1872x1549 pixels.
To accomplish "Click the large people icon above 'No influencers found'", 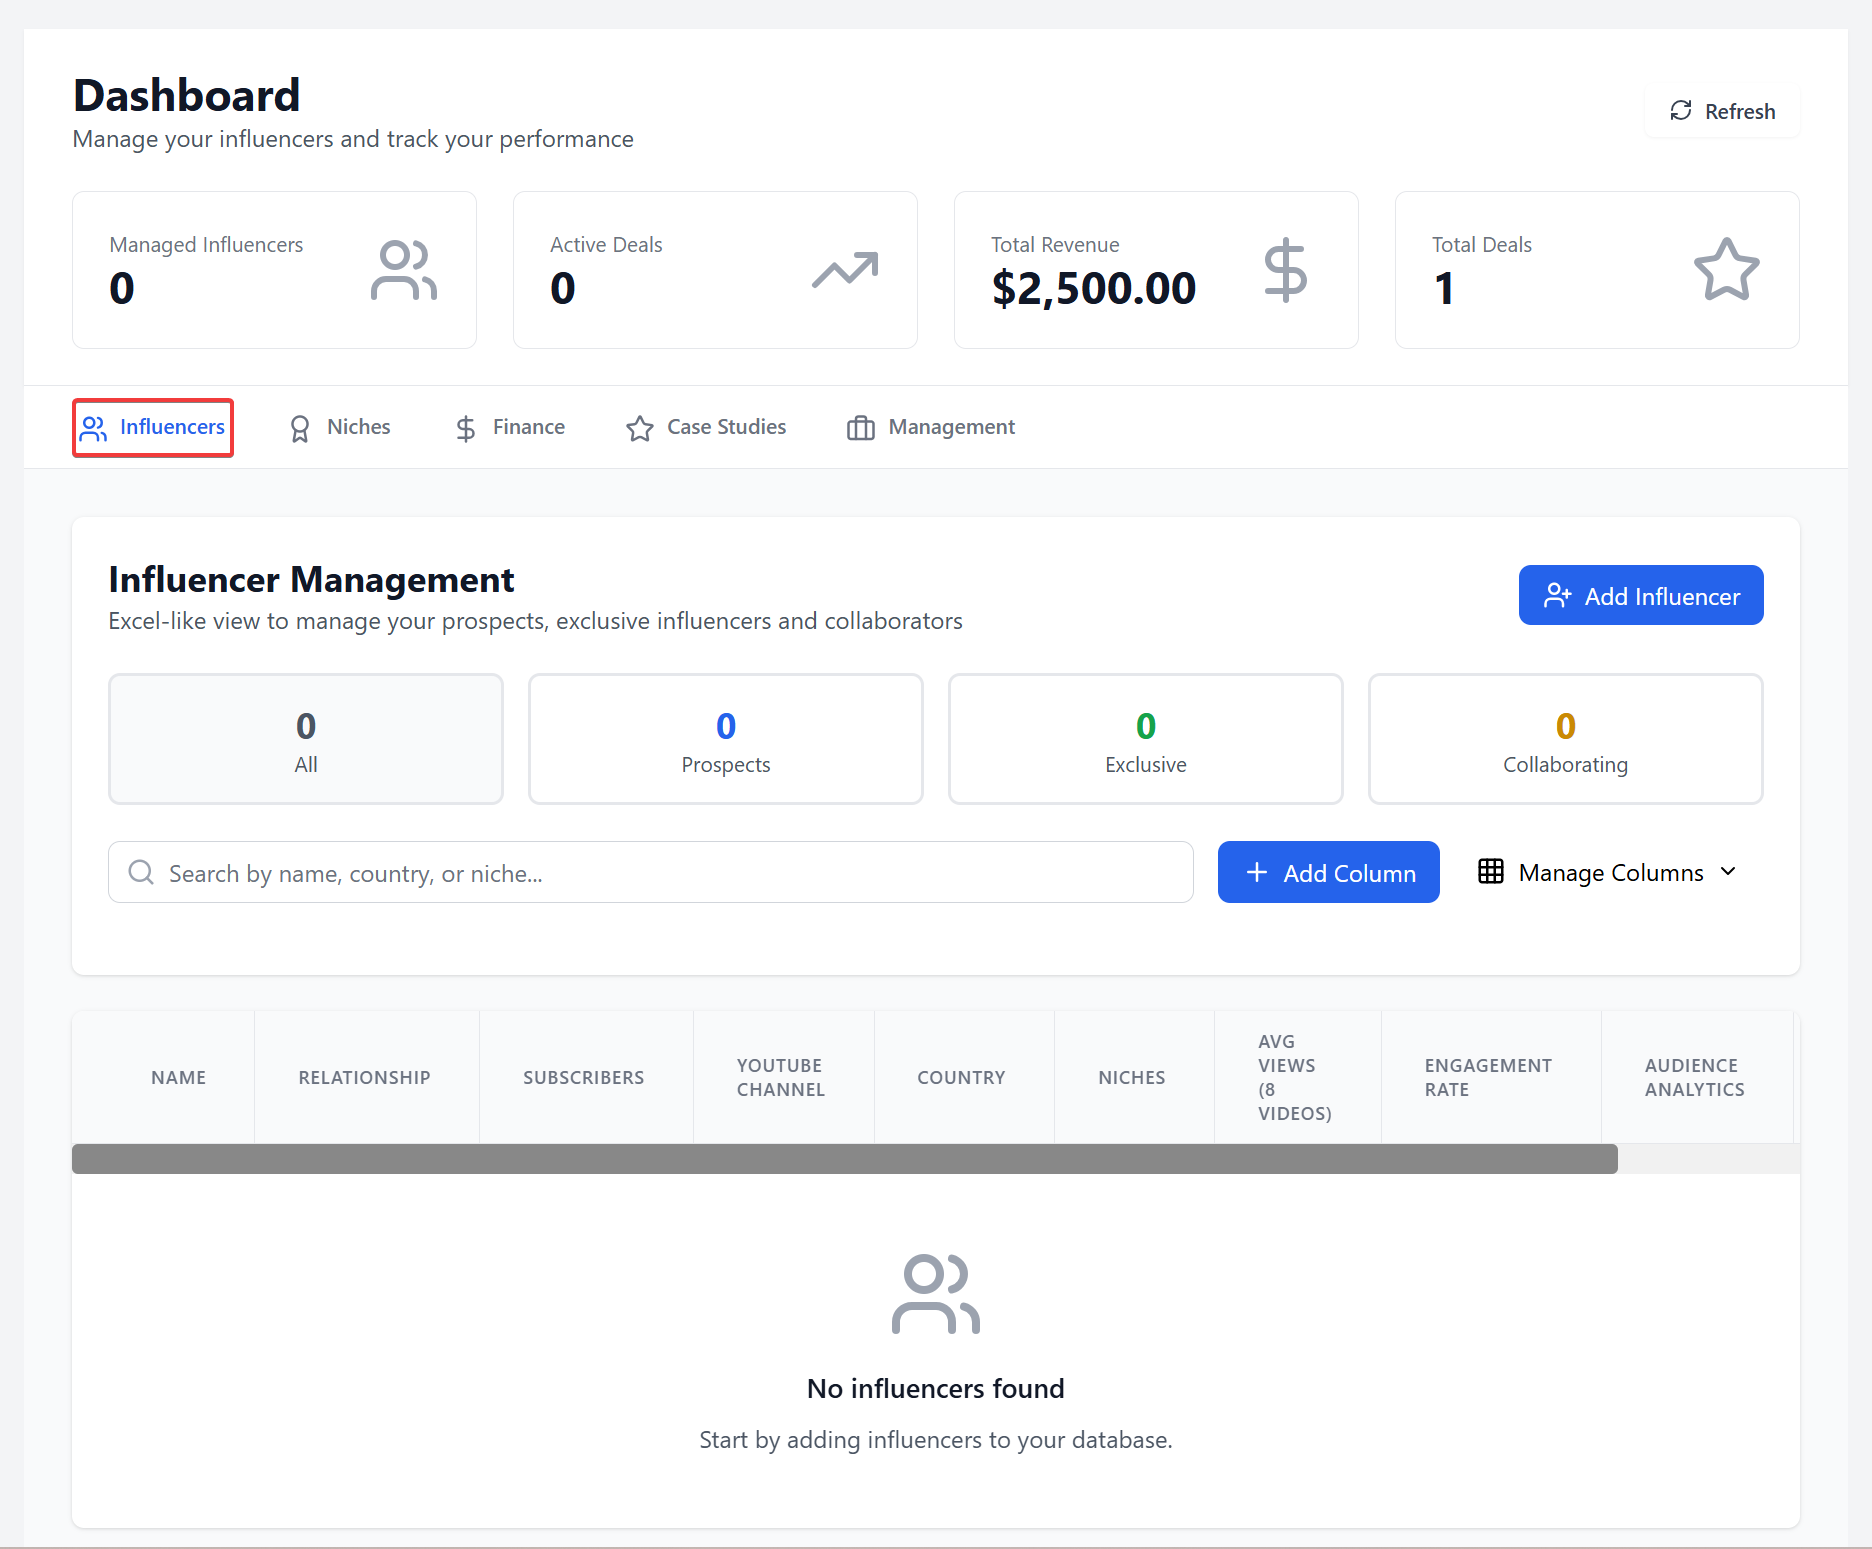I will 936,1294.
